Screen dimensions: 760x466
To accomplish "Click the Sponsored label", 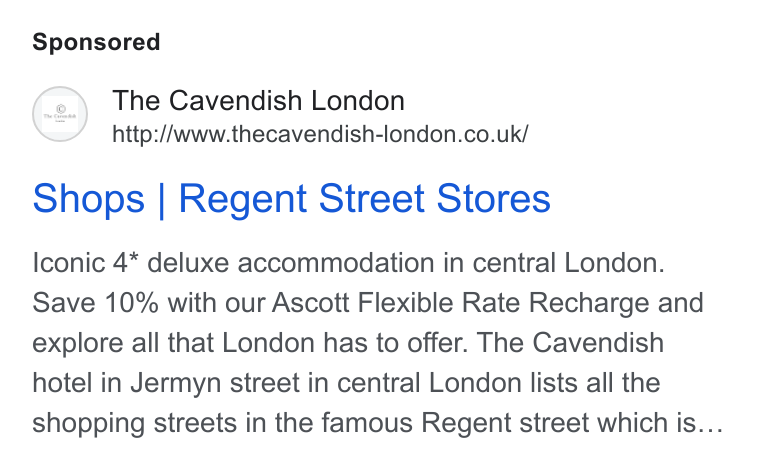I will coord(96,42).
